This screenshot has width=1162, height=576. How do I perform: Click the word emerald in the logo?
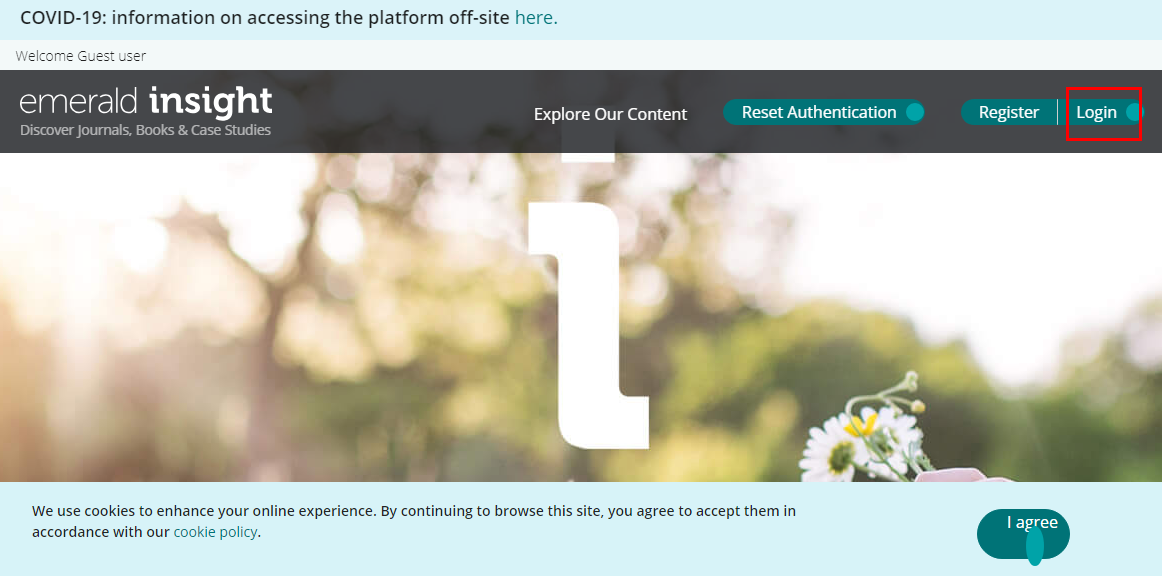80,101
